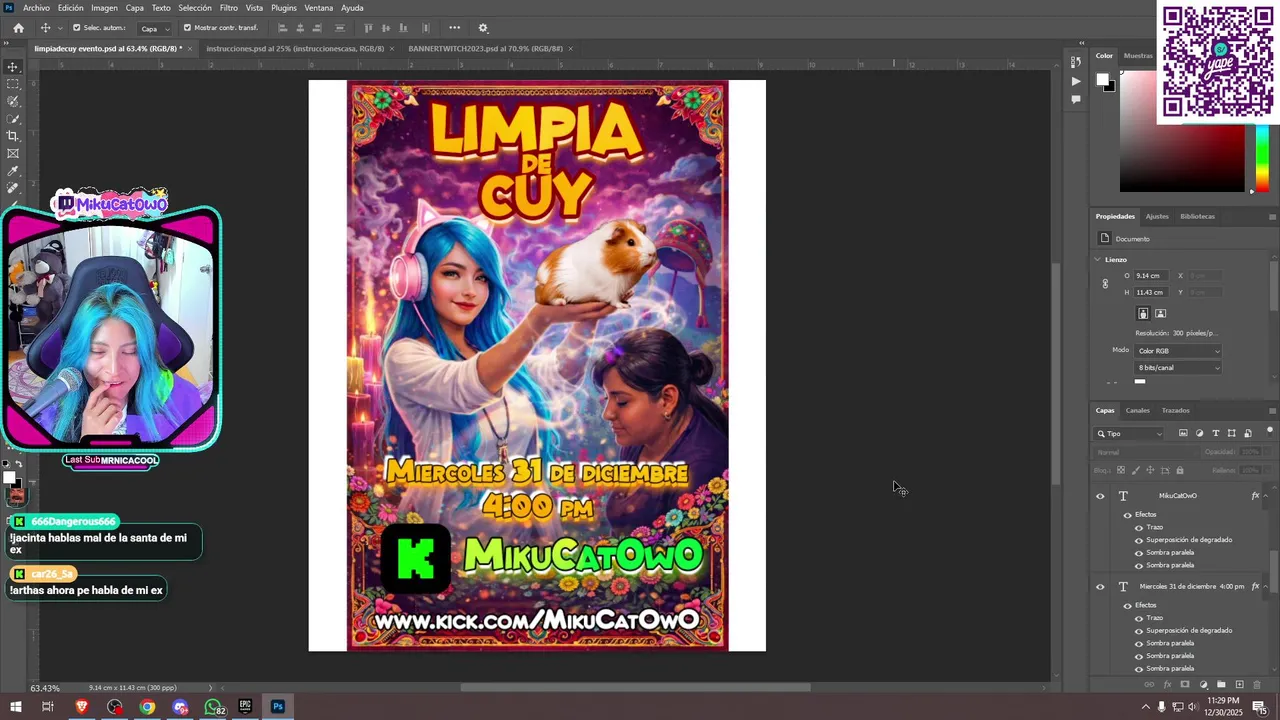The height and width of the screenshot is (720, 1280).
Task: Open the Color RGB mode dropdown
Action: 1178,351
